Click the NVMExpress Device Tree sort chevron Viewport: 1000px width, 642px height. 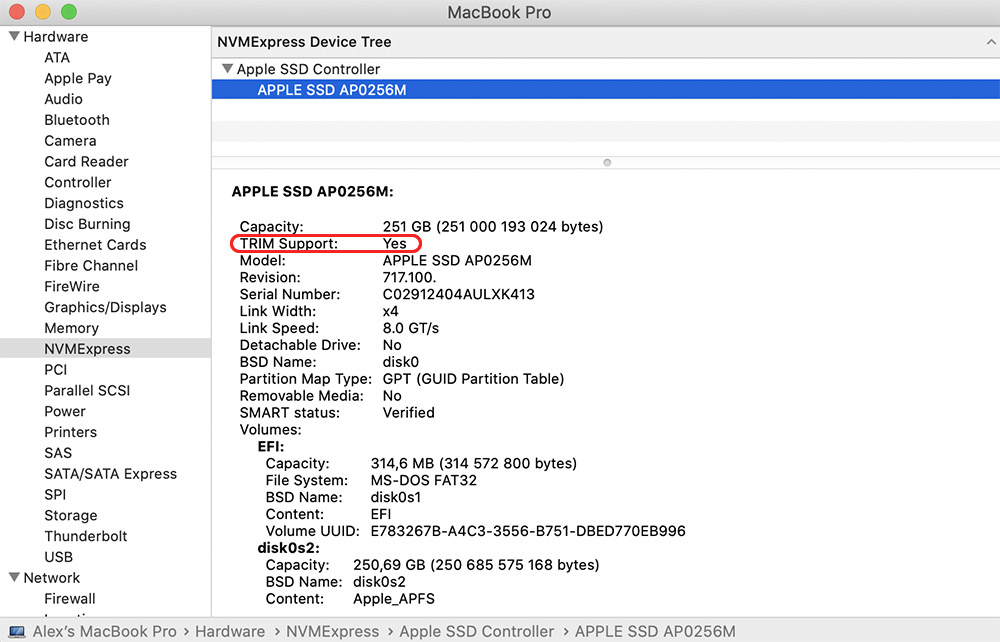tap(990, 42)
